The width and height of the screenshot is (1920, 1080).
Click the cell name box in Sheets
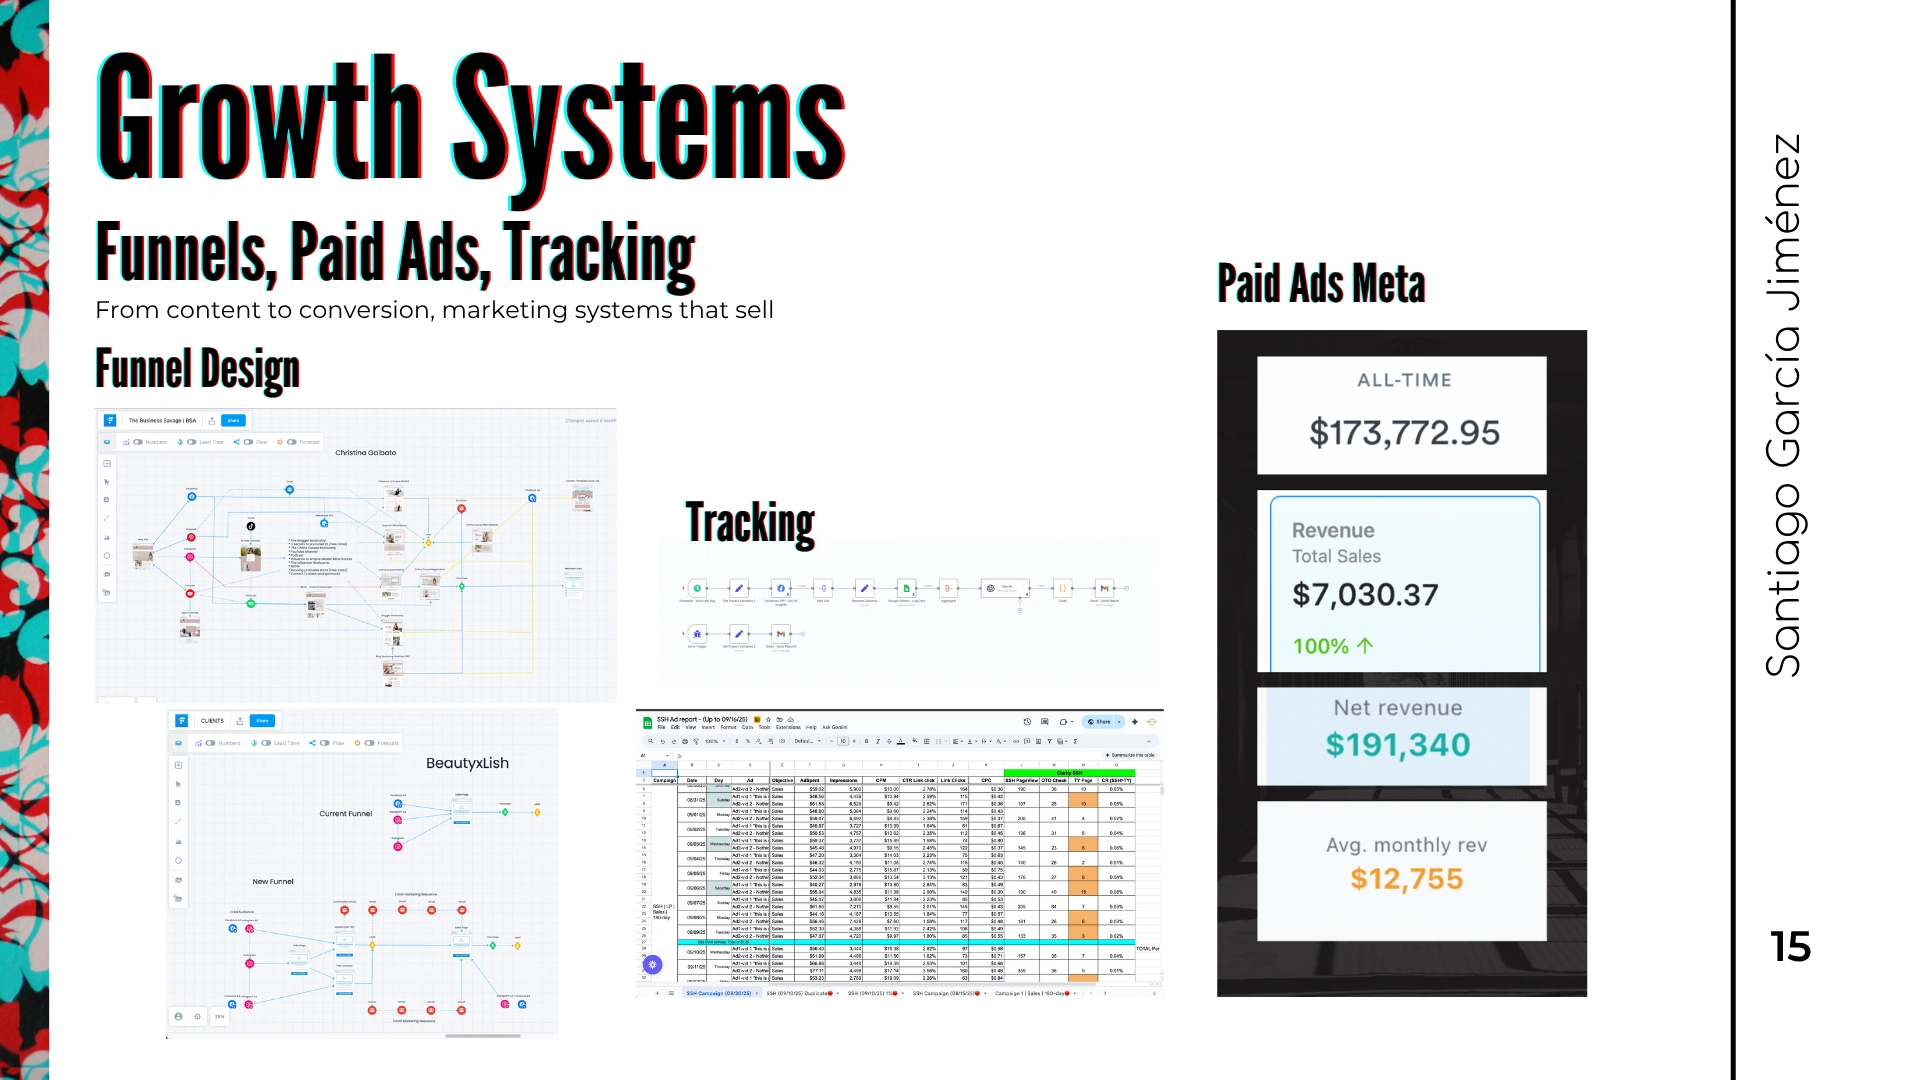tap(647, 755)
